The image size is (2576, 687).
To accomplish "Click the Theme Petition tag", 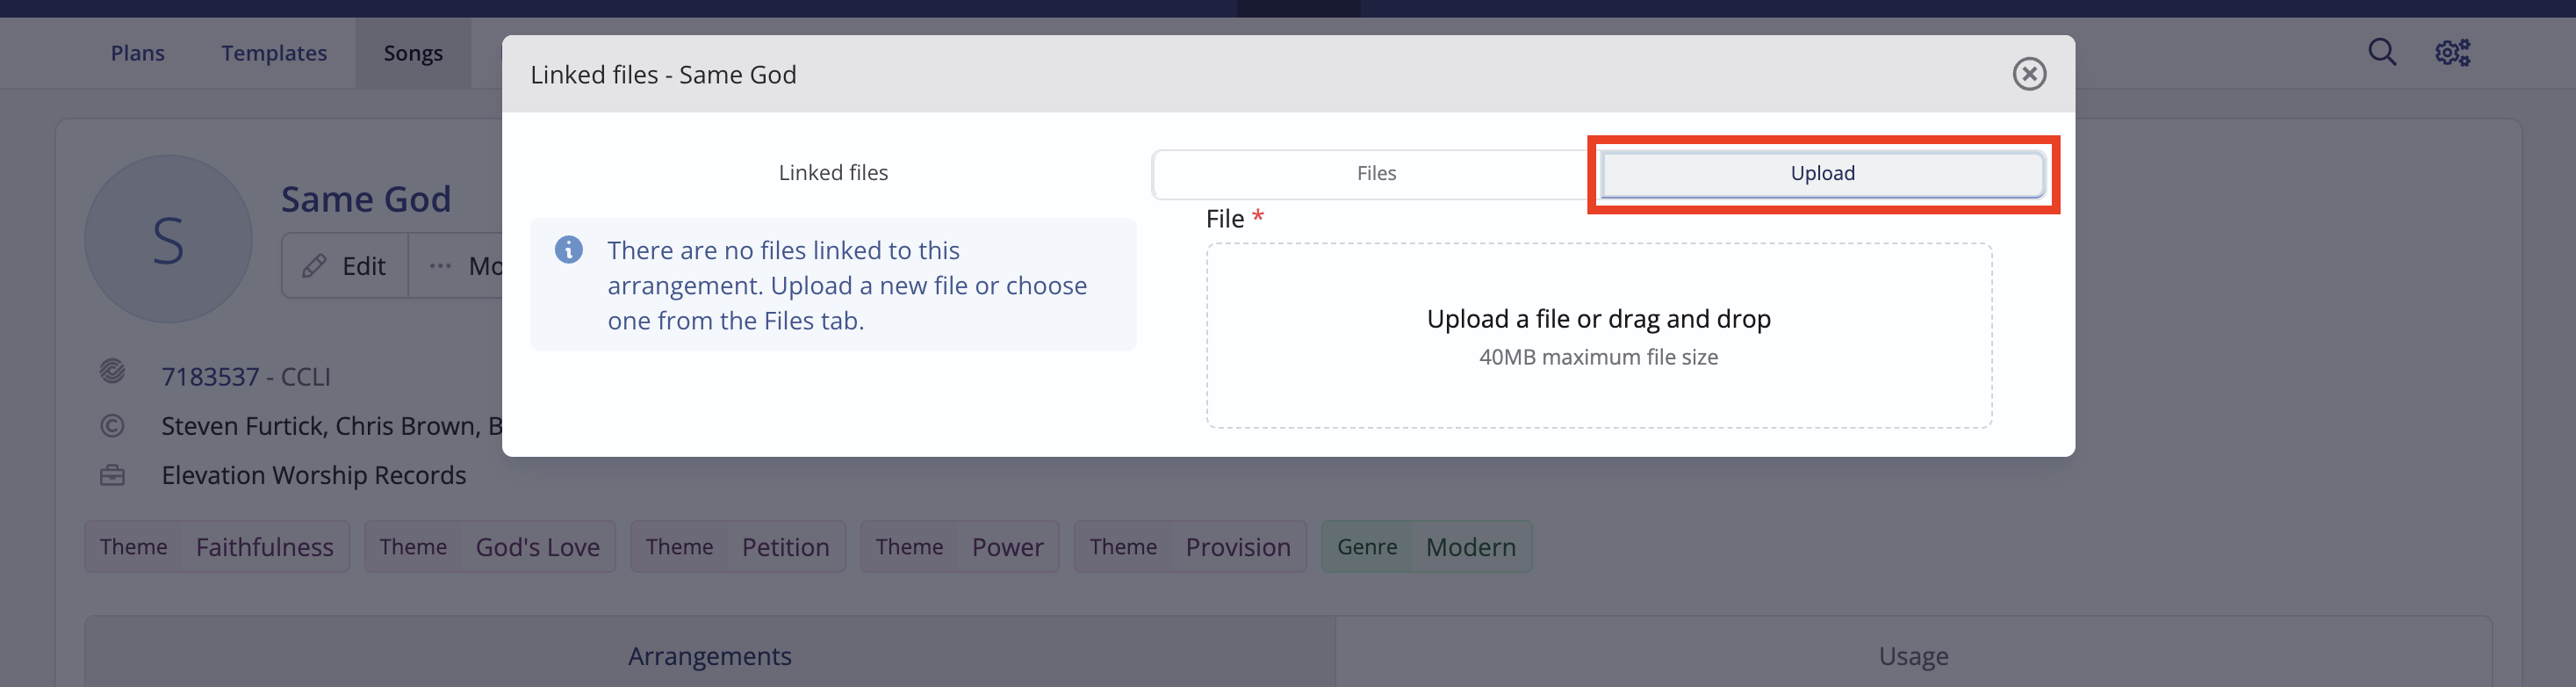I will 738,547.
